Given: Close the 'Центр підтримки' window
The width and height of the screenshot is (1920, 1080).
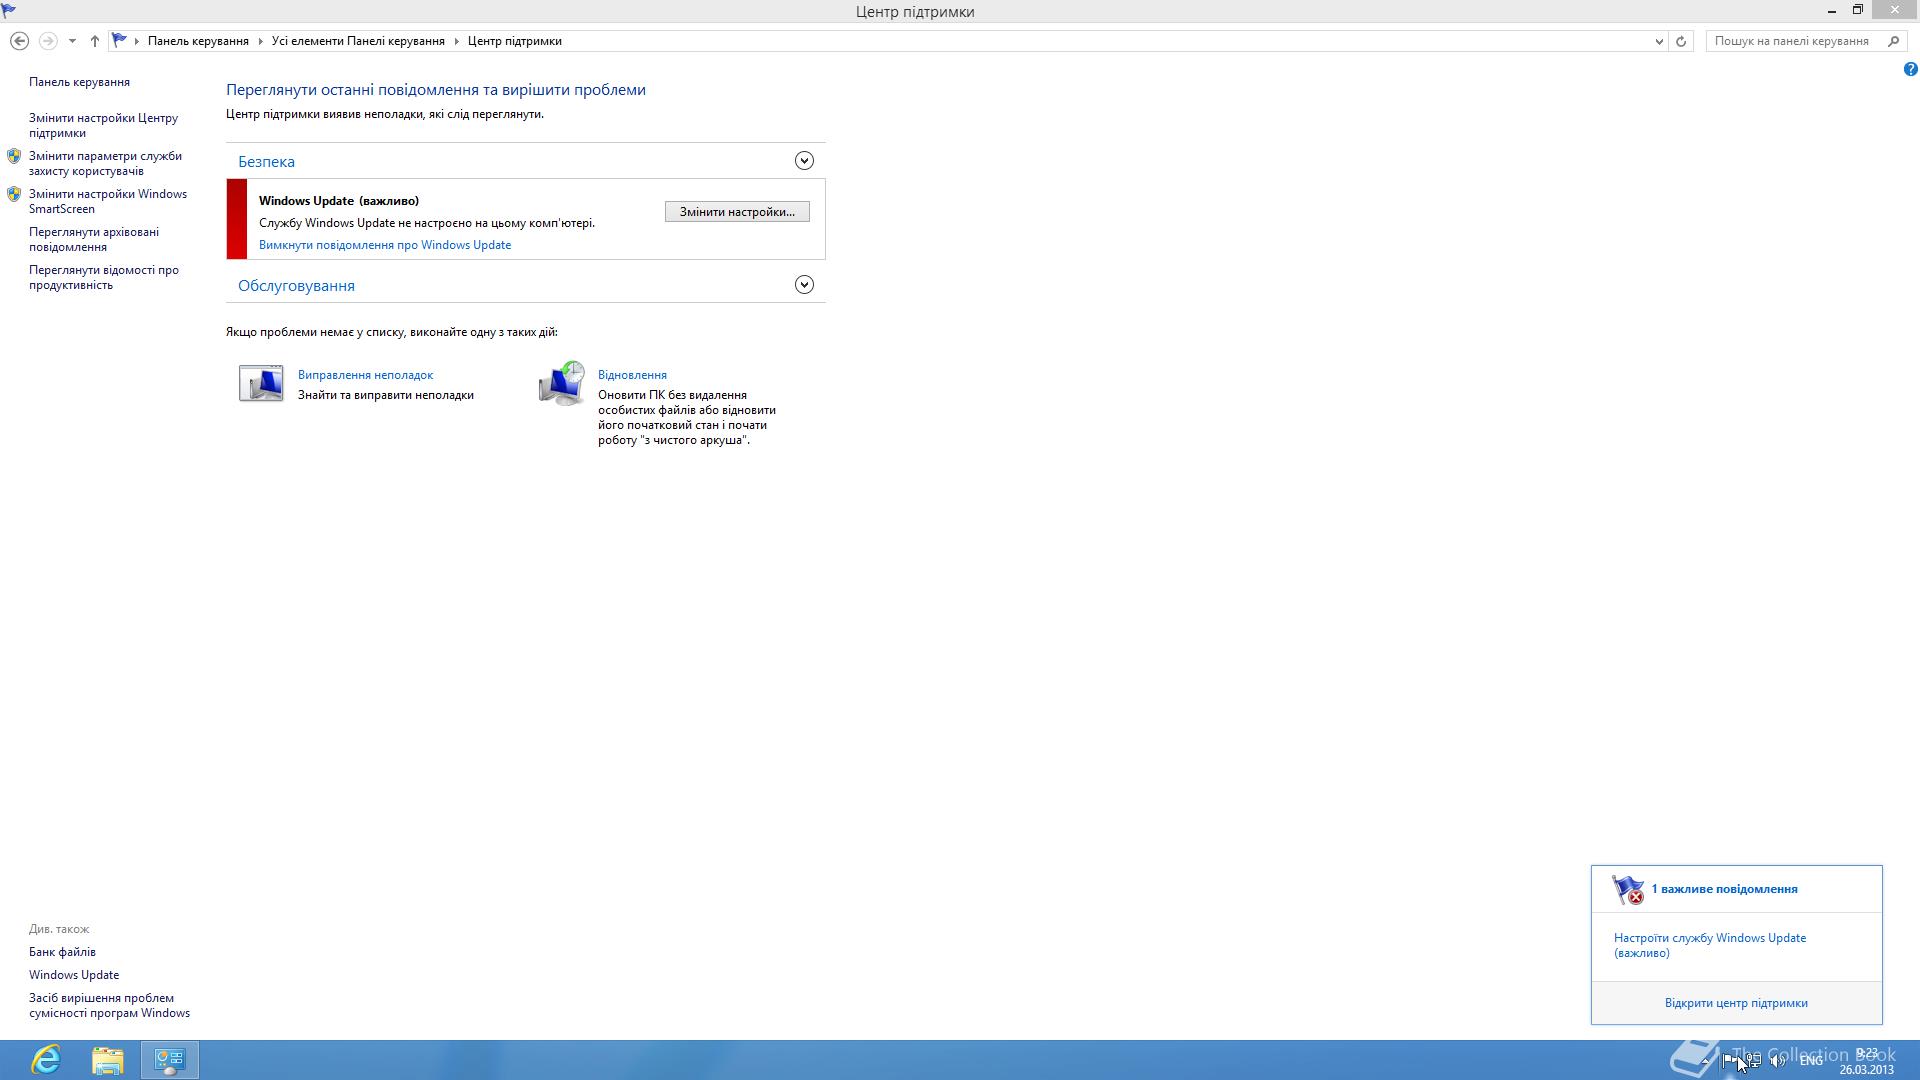Looking at the screenshot, I should point(1895,10).
